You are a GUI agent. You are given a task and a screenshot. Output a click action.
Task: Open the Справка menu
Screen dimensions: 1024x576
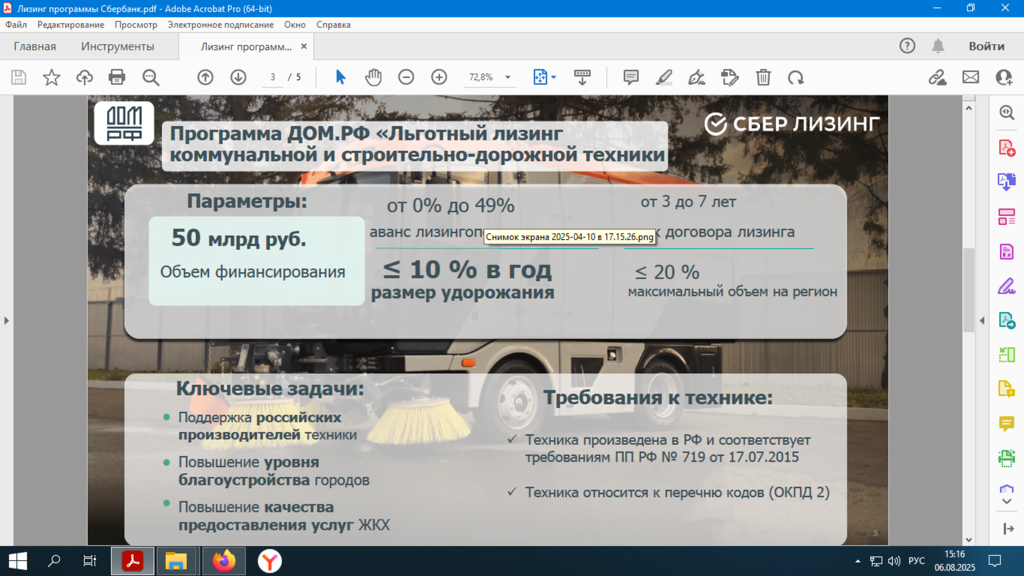click(333, 25)
